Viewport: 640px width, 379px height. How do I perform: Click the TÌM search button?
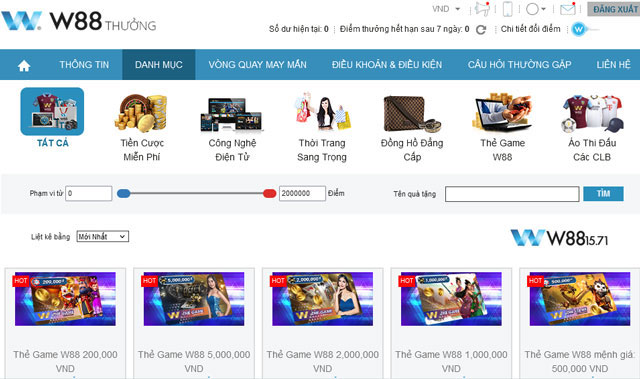[x=603, y=194]
